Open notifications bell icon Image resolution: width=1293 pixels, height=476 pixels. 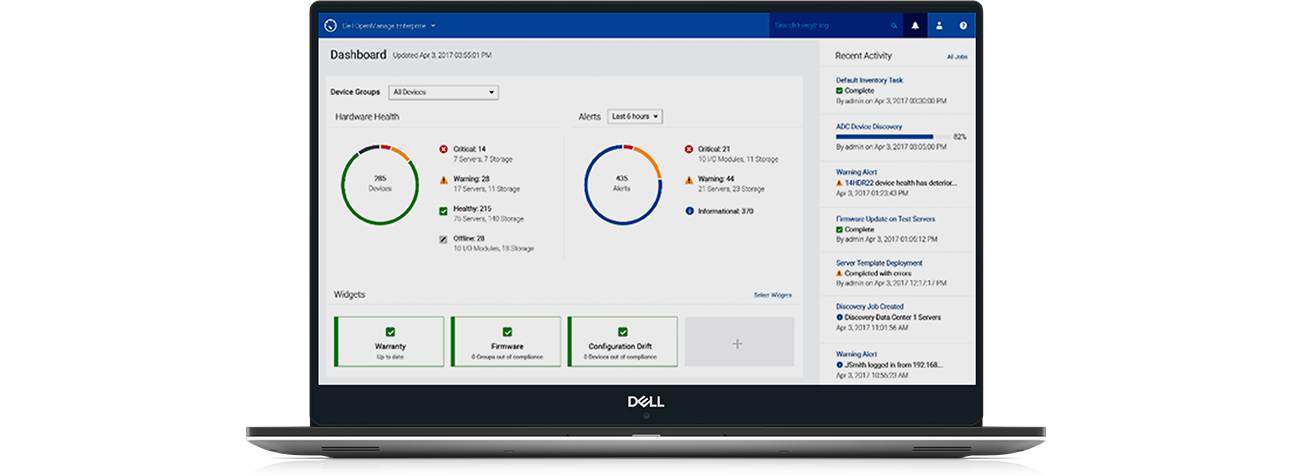[915, 26]
